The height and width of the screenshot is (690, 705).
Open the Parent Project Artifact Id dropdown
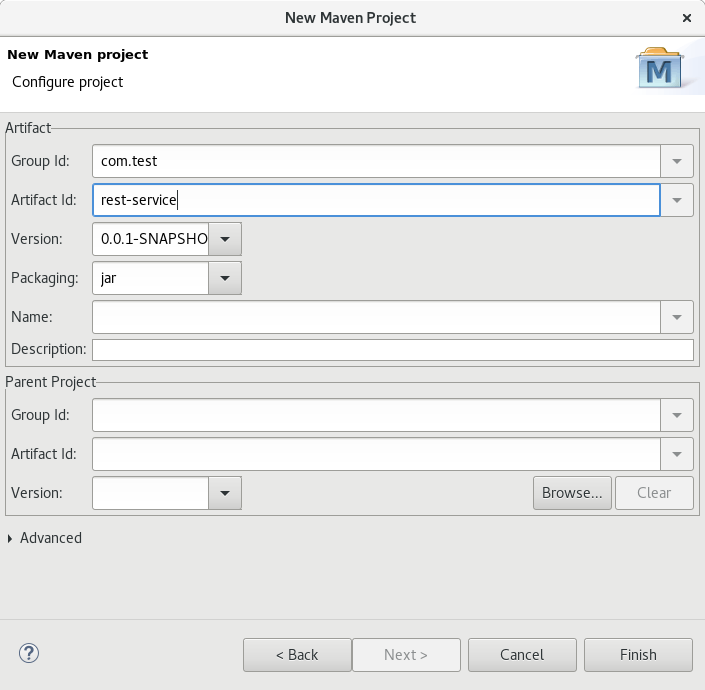677,453
